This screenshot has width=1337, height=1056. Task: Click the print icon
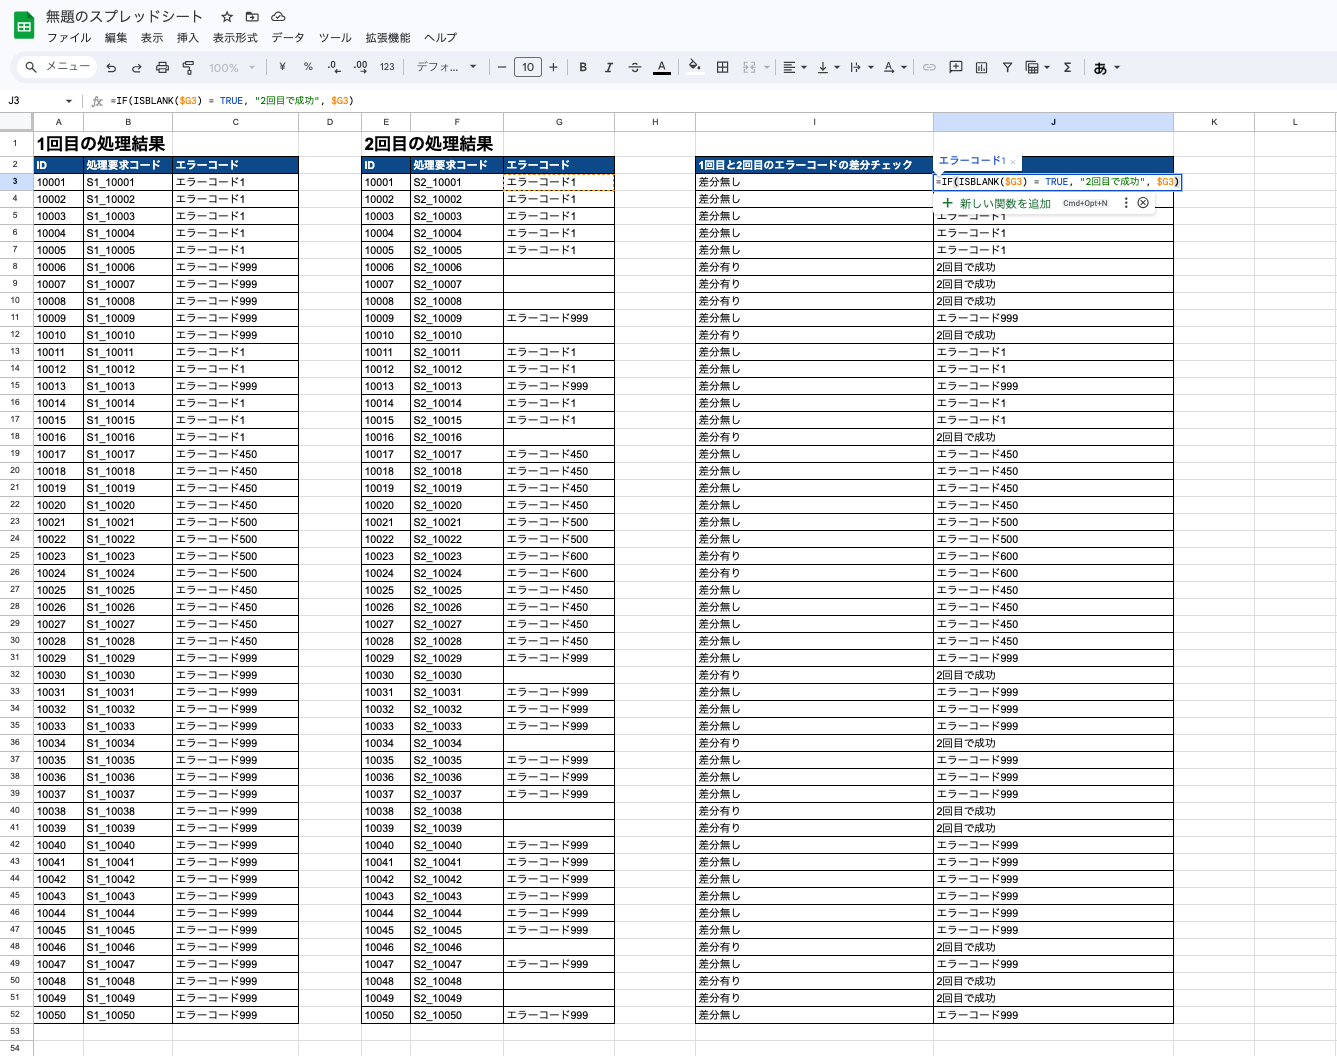pos(162,67)
